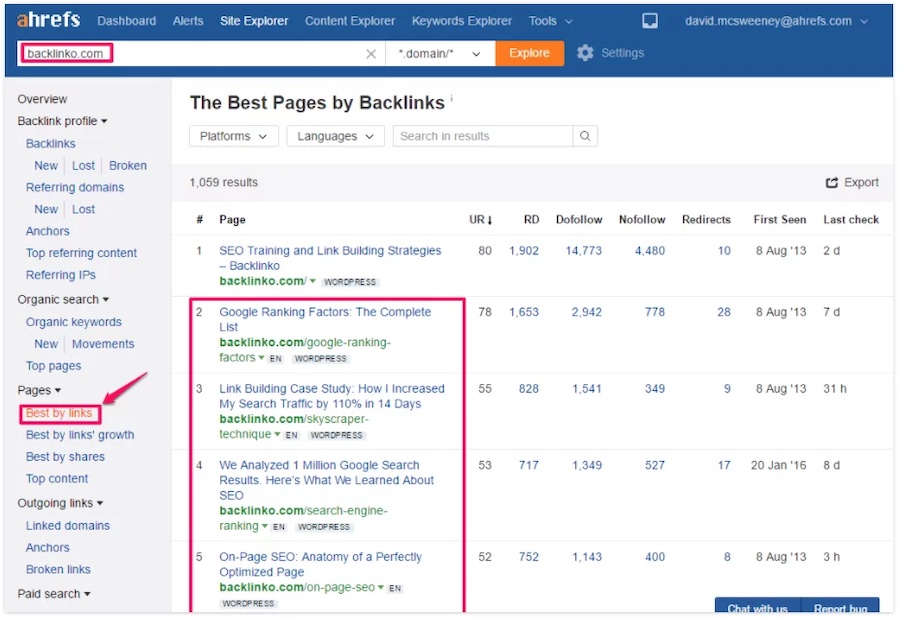900x620 pixels.
Task: Open Lost under Referring domains
Action: point(83,210)
